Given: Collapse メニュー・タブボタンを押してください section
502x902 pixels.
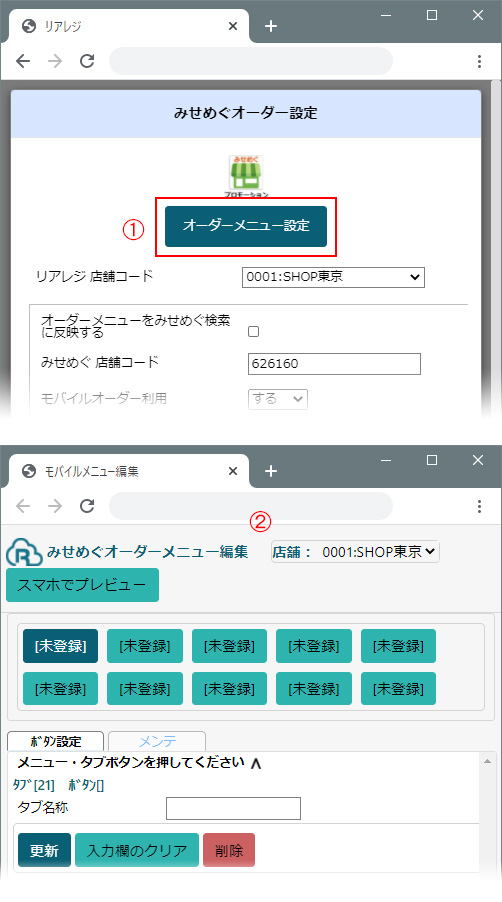Looking at the screenshot, I should click(256, 764).
